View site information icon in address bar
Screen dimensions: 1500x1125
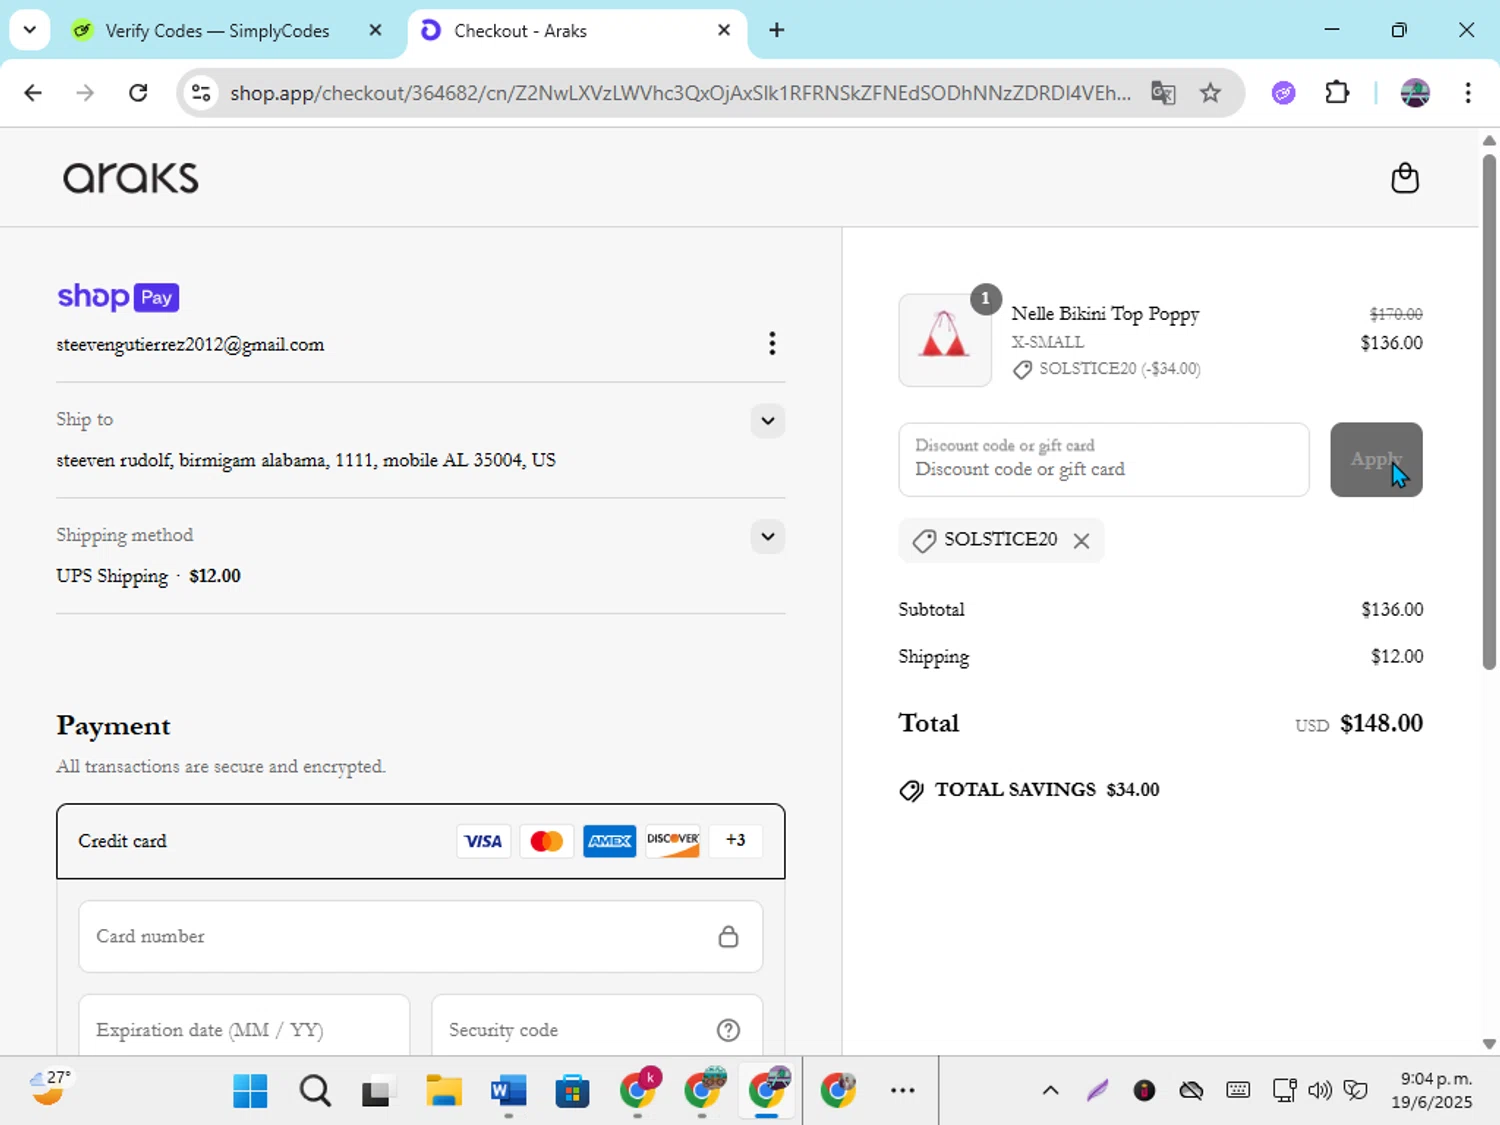tap(201, 93)
